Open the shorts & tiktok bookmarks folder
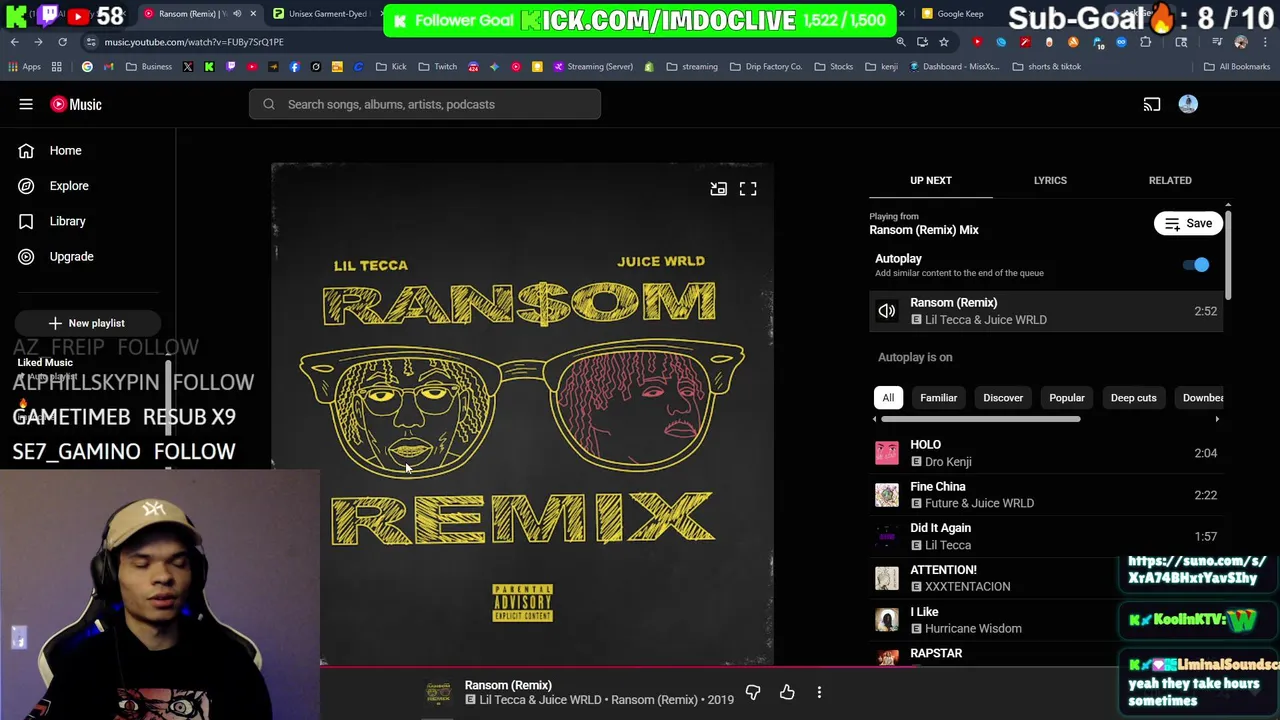 1046,67
